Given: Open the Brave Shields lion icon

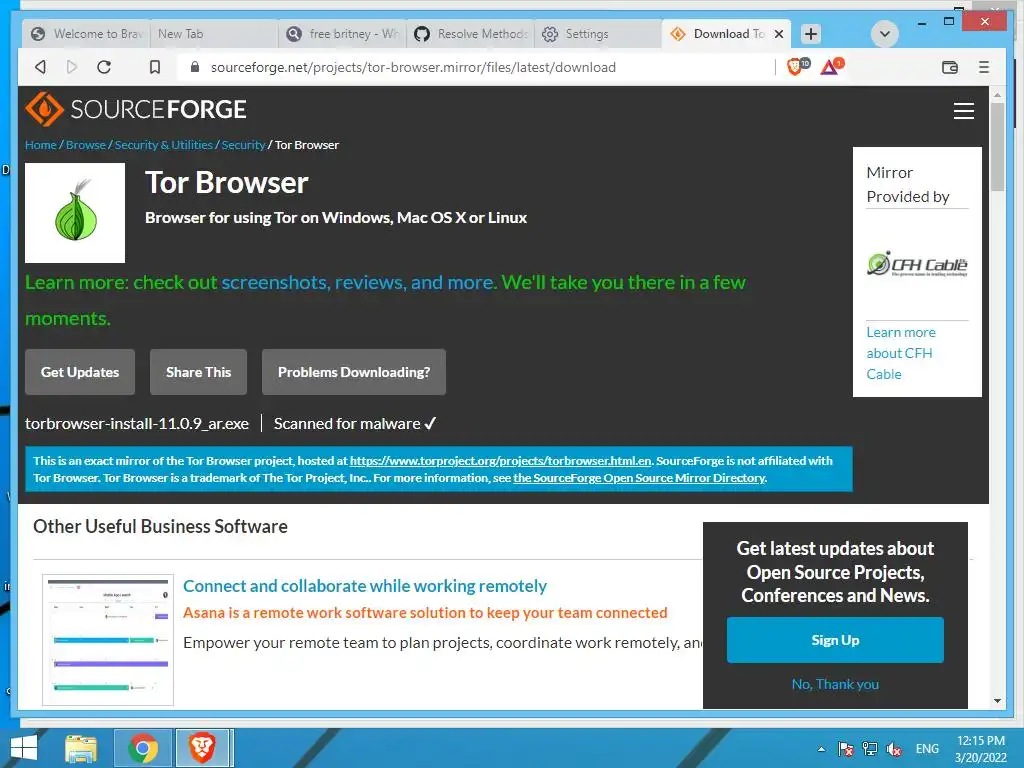Looking at the screenshot, I should pos(797,66).
